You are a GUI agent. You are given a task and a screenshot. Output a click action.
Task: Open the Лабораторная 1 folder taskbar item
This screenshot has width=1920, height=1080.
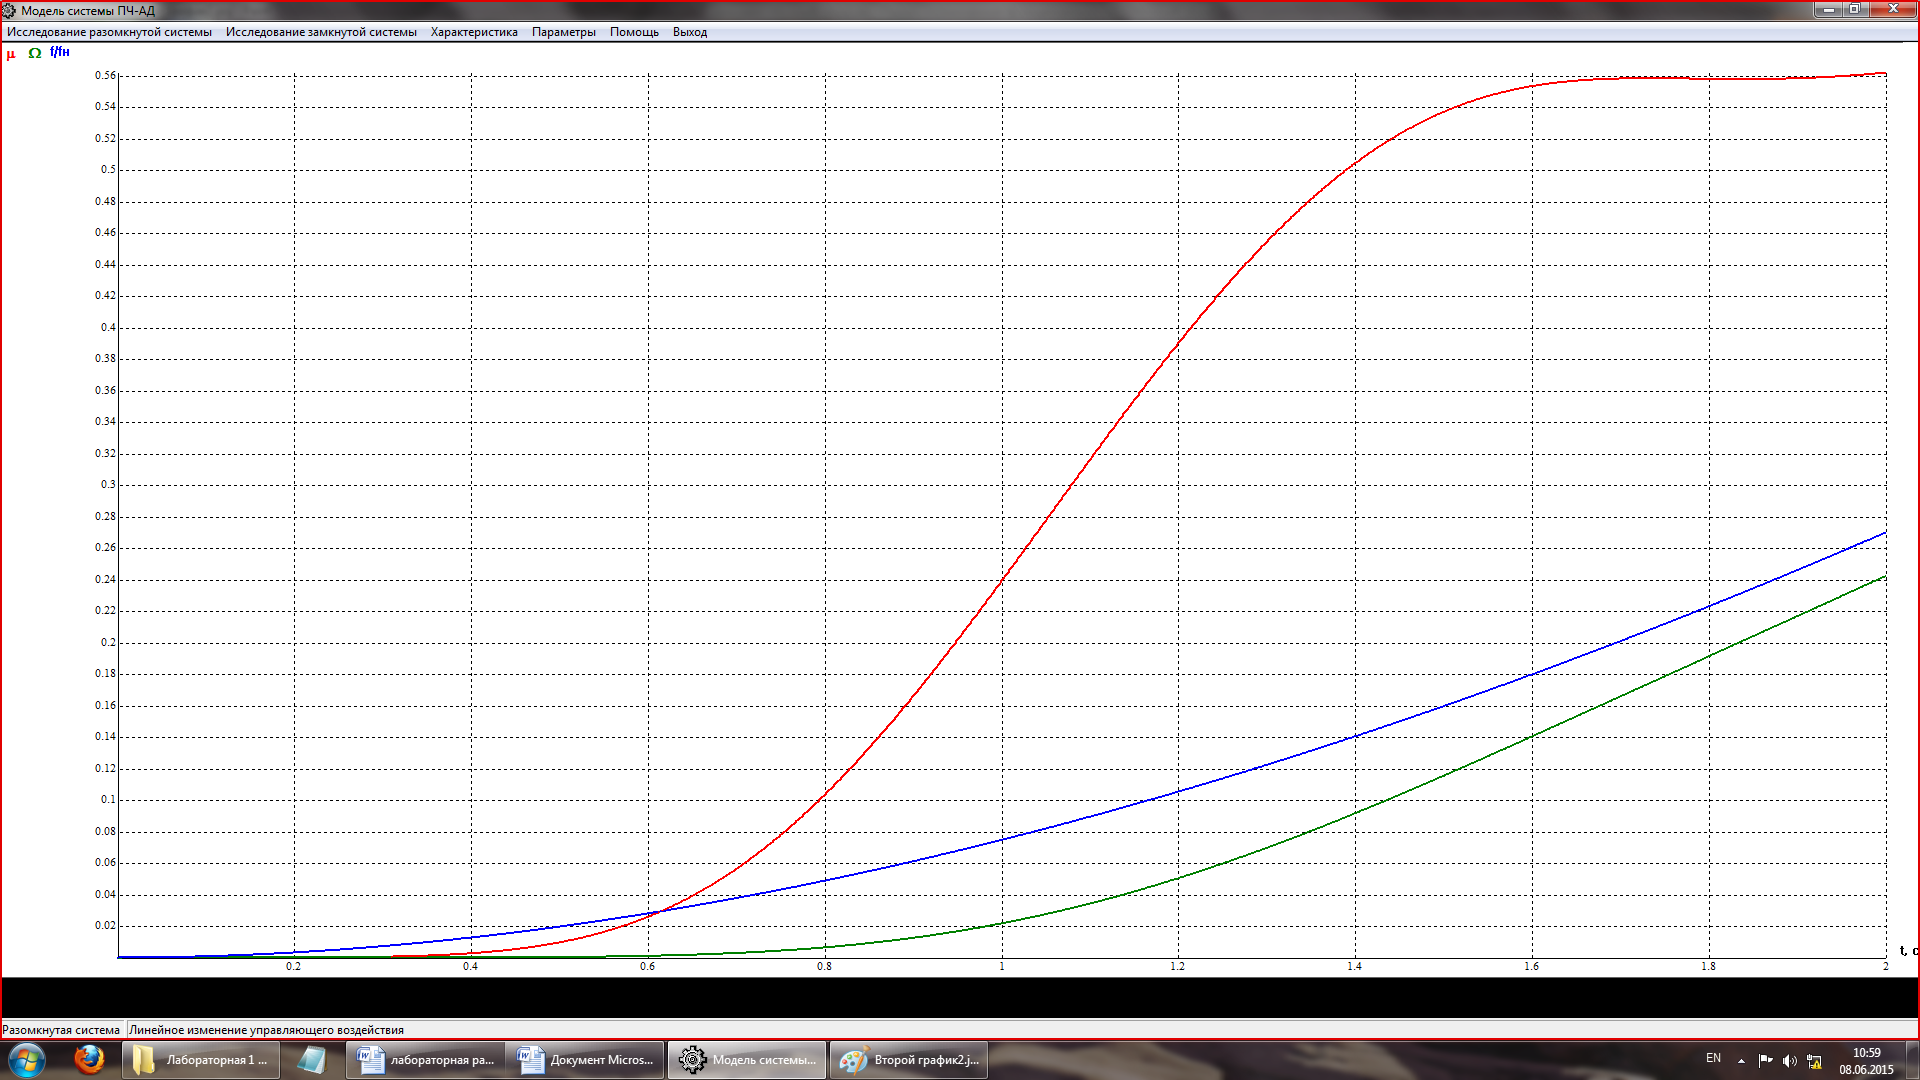[201, 1060]
